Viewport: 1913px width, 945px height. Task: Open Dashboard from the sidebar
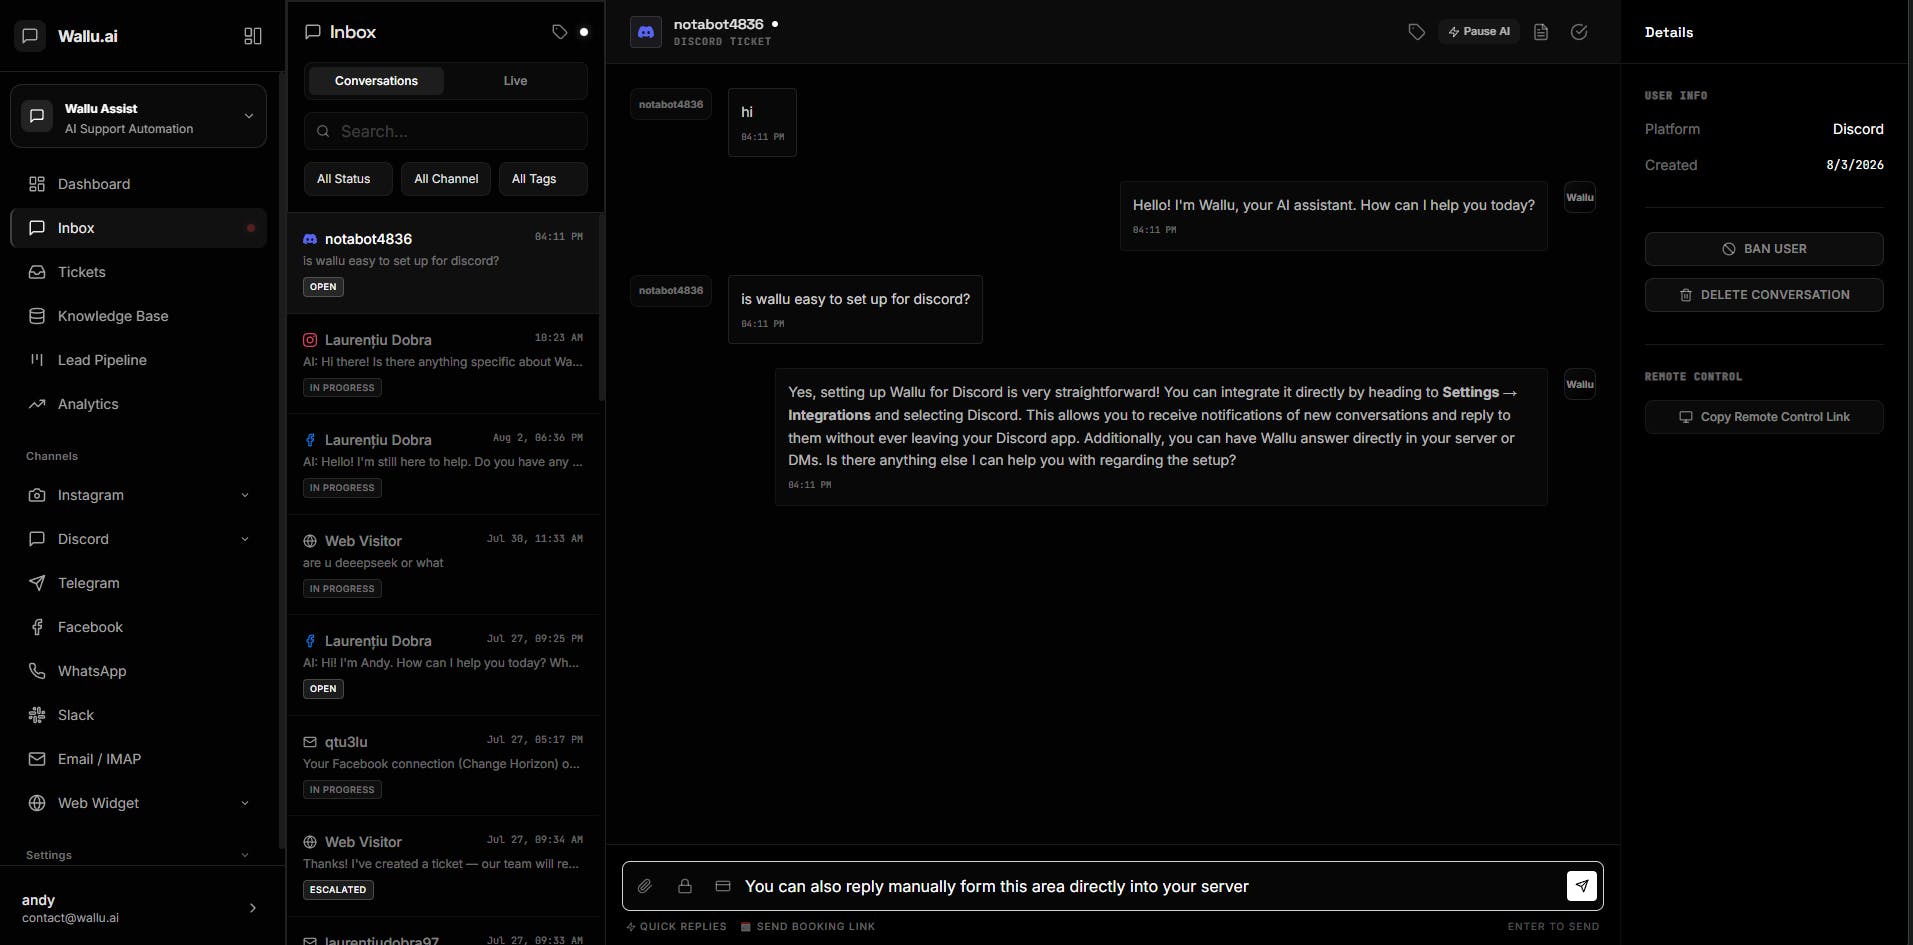(138, 184)
